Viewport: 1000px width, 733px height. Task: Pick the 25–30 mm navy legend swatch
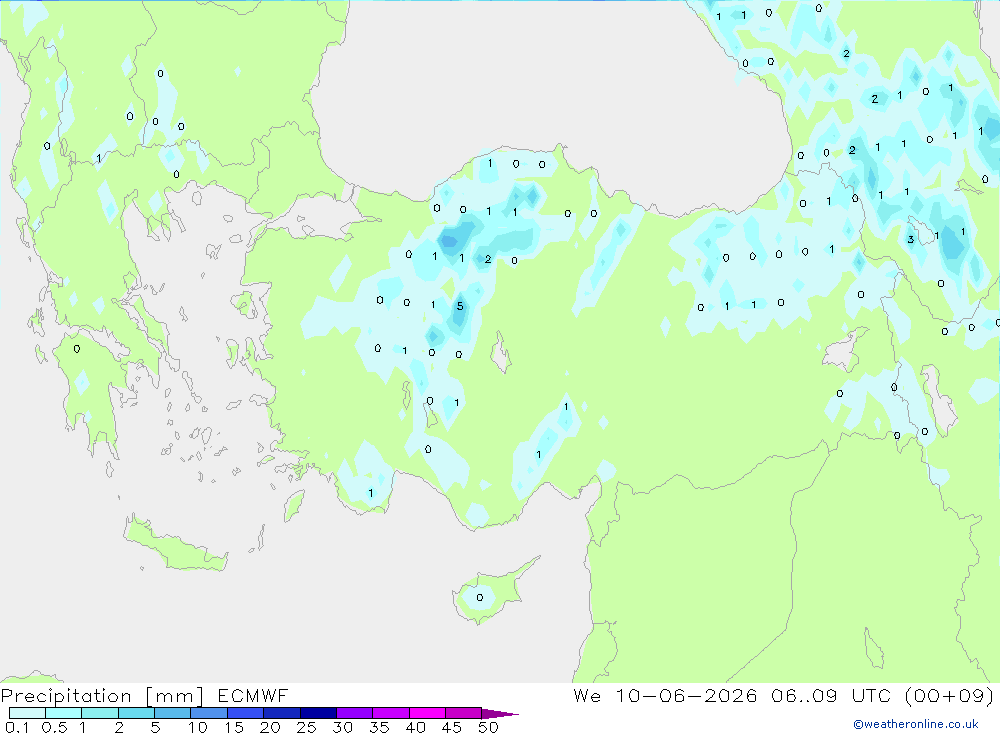coord(318,713)
